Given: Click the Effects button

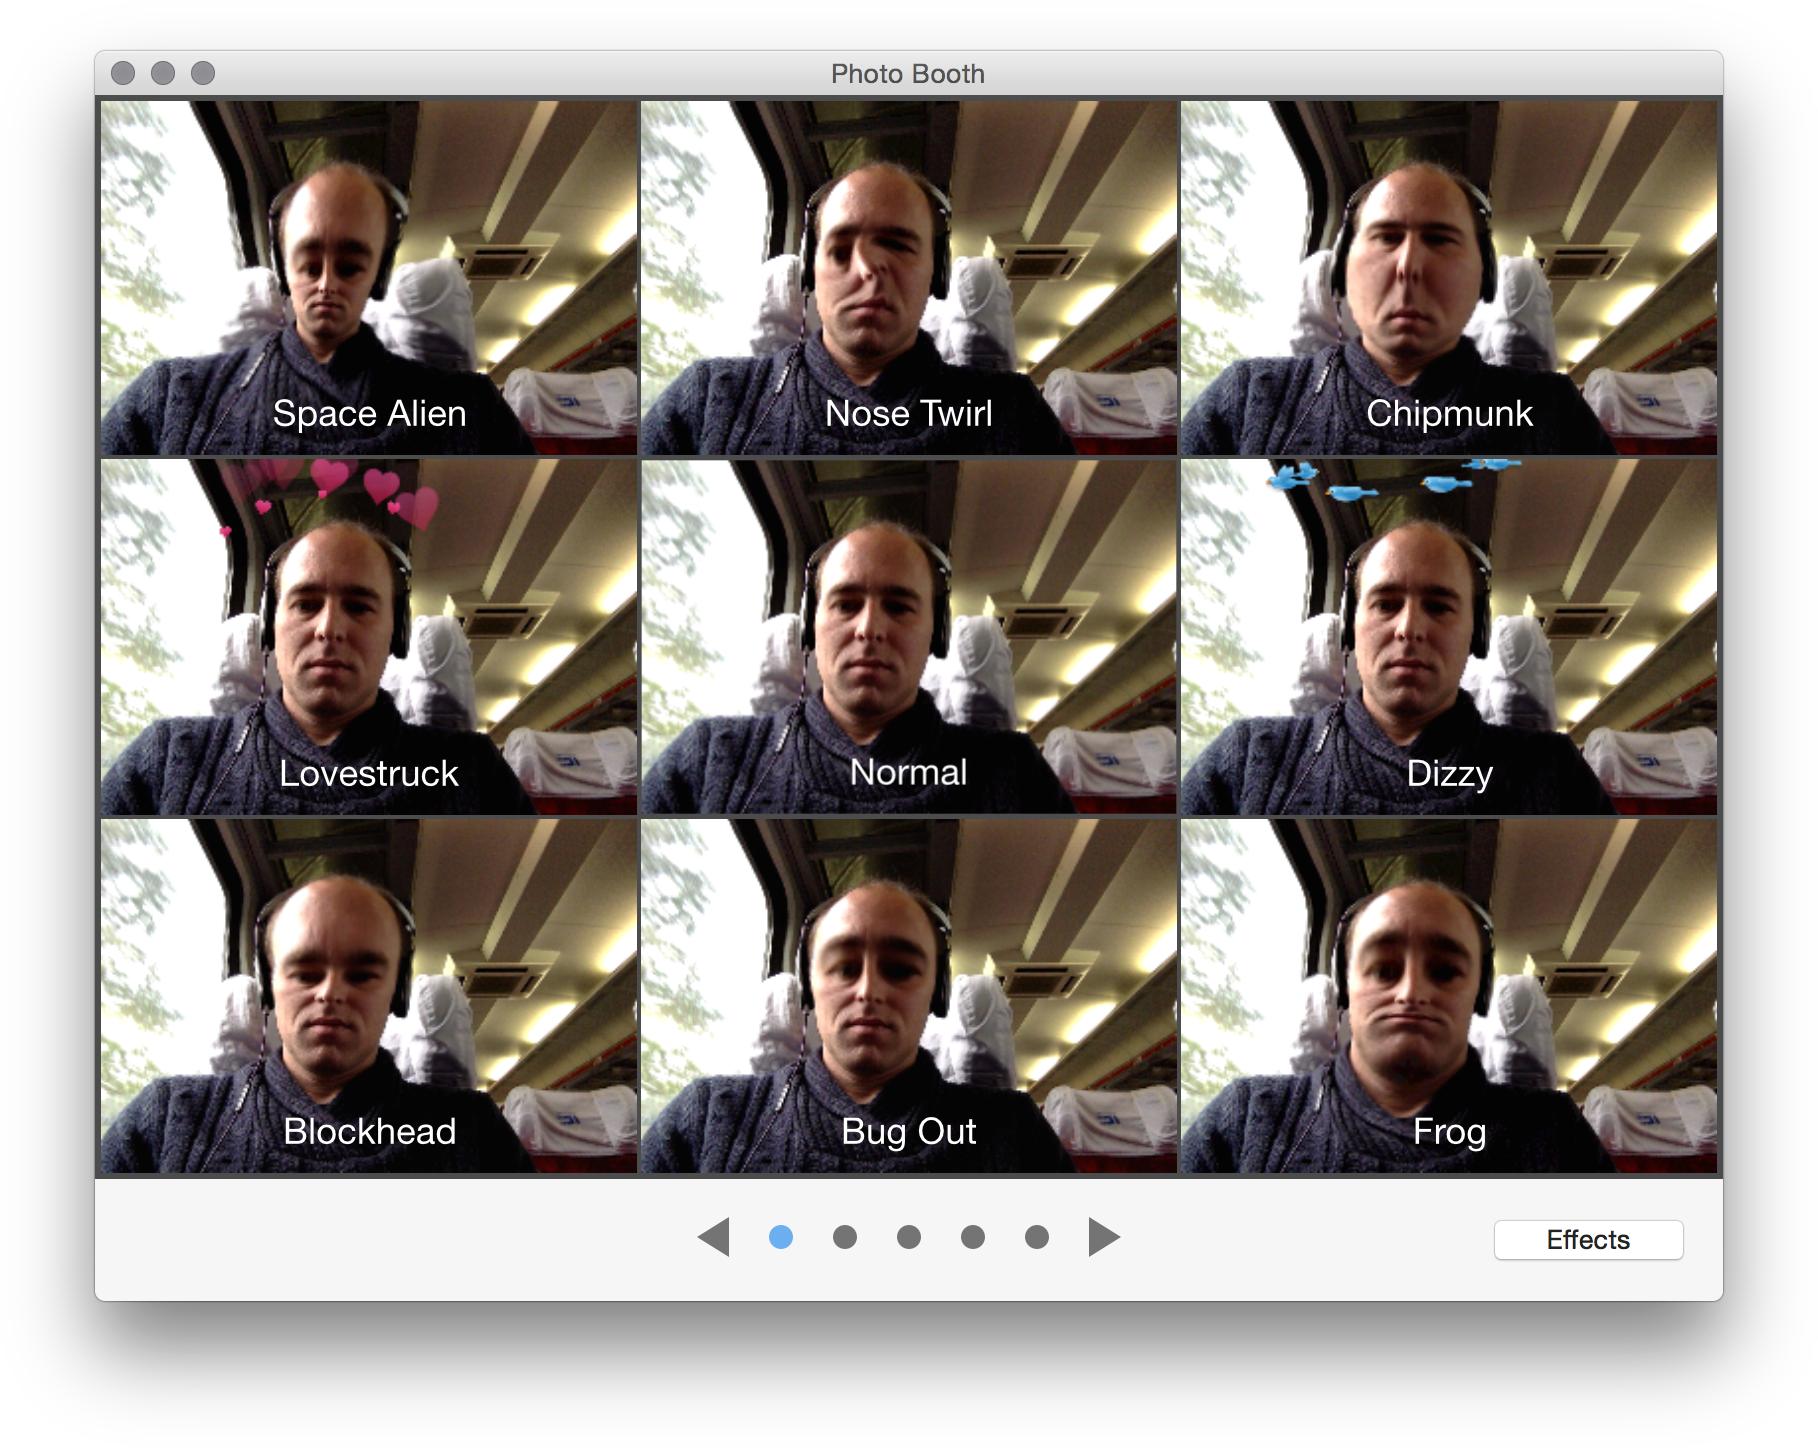Looking at the screenshot, I should click(1588, 1240).
